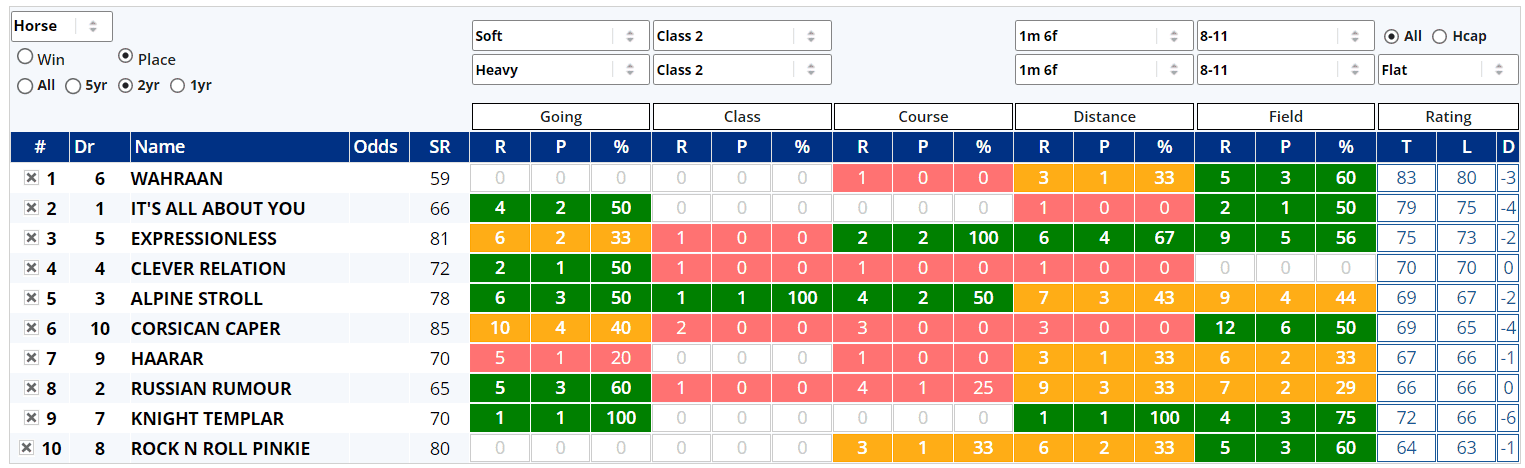Click the X icon for RUSSIAN RUMOUR
This screenshot has height=468, width=1525.
(x=31, y=388)
